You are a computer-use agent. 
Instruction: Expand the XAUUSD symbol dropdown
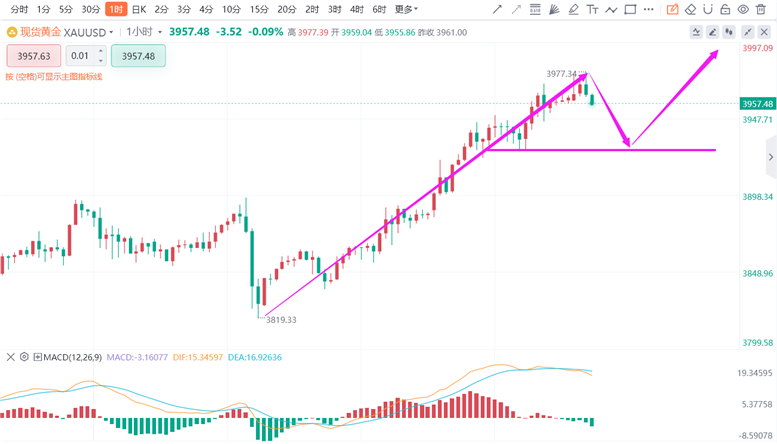tap(111, 32)
